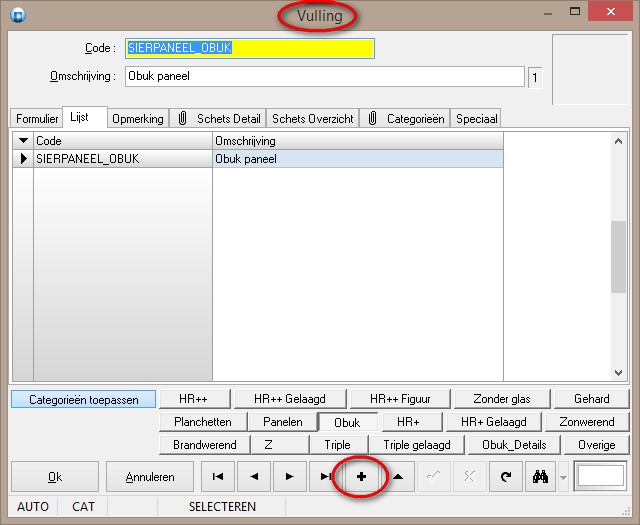Toggle the Zonder glas category
The height and width of the screenshot is (525, 640).
coord(502,399)
